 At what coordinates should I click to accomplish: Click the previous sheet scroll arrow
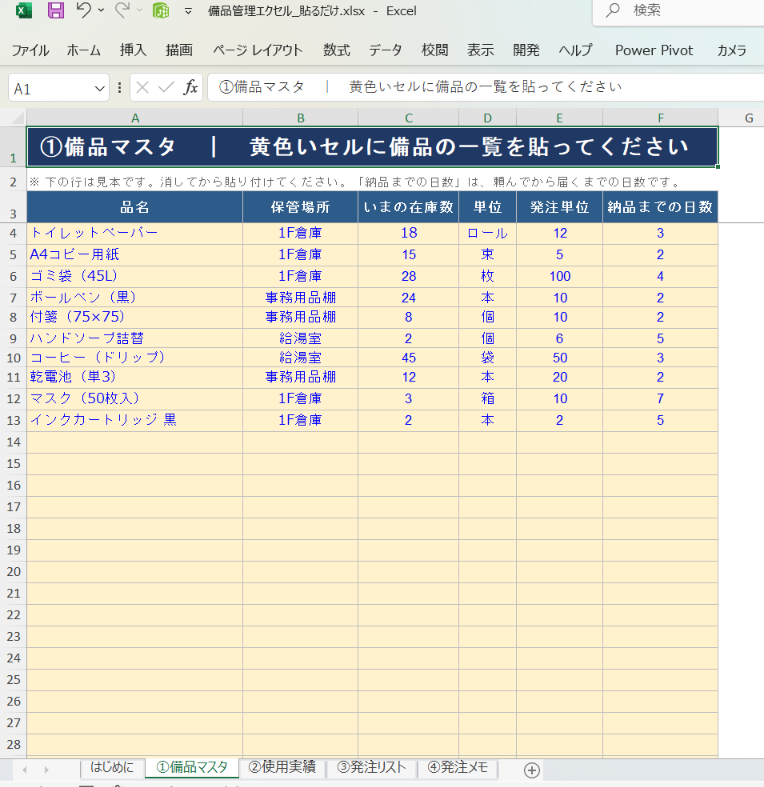click(x=25, y=769)
